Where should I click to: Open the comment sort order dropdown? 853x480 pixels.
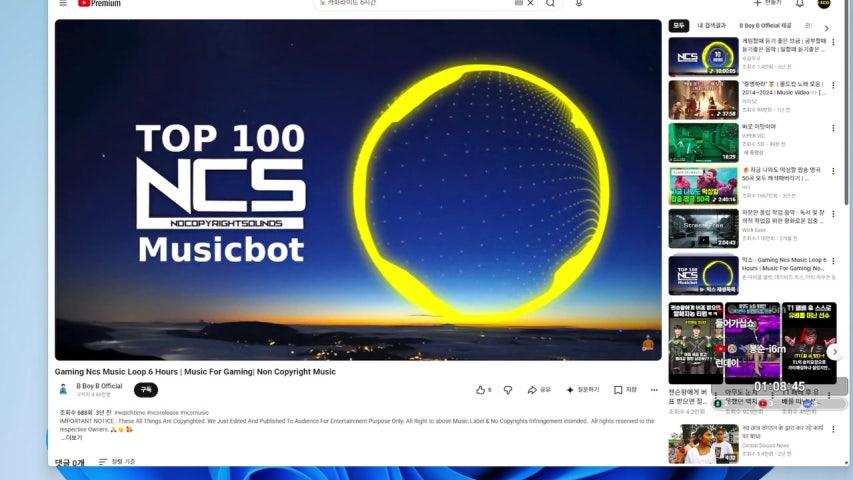(x=117, y=461)
